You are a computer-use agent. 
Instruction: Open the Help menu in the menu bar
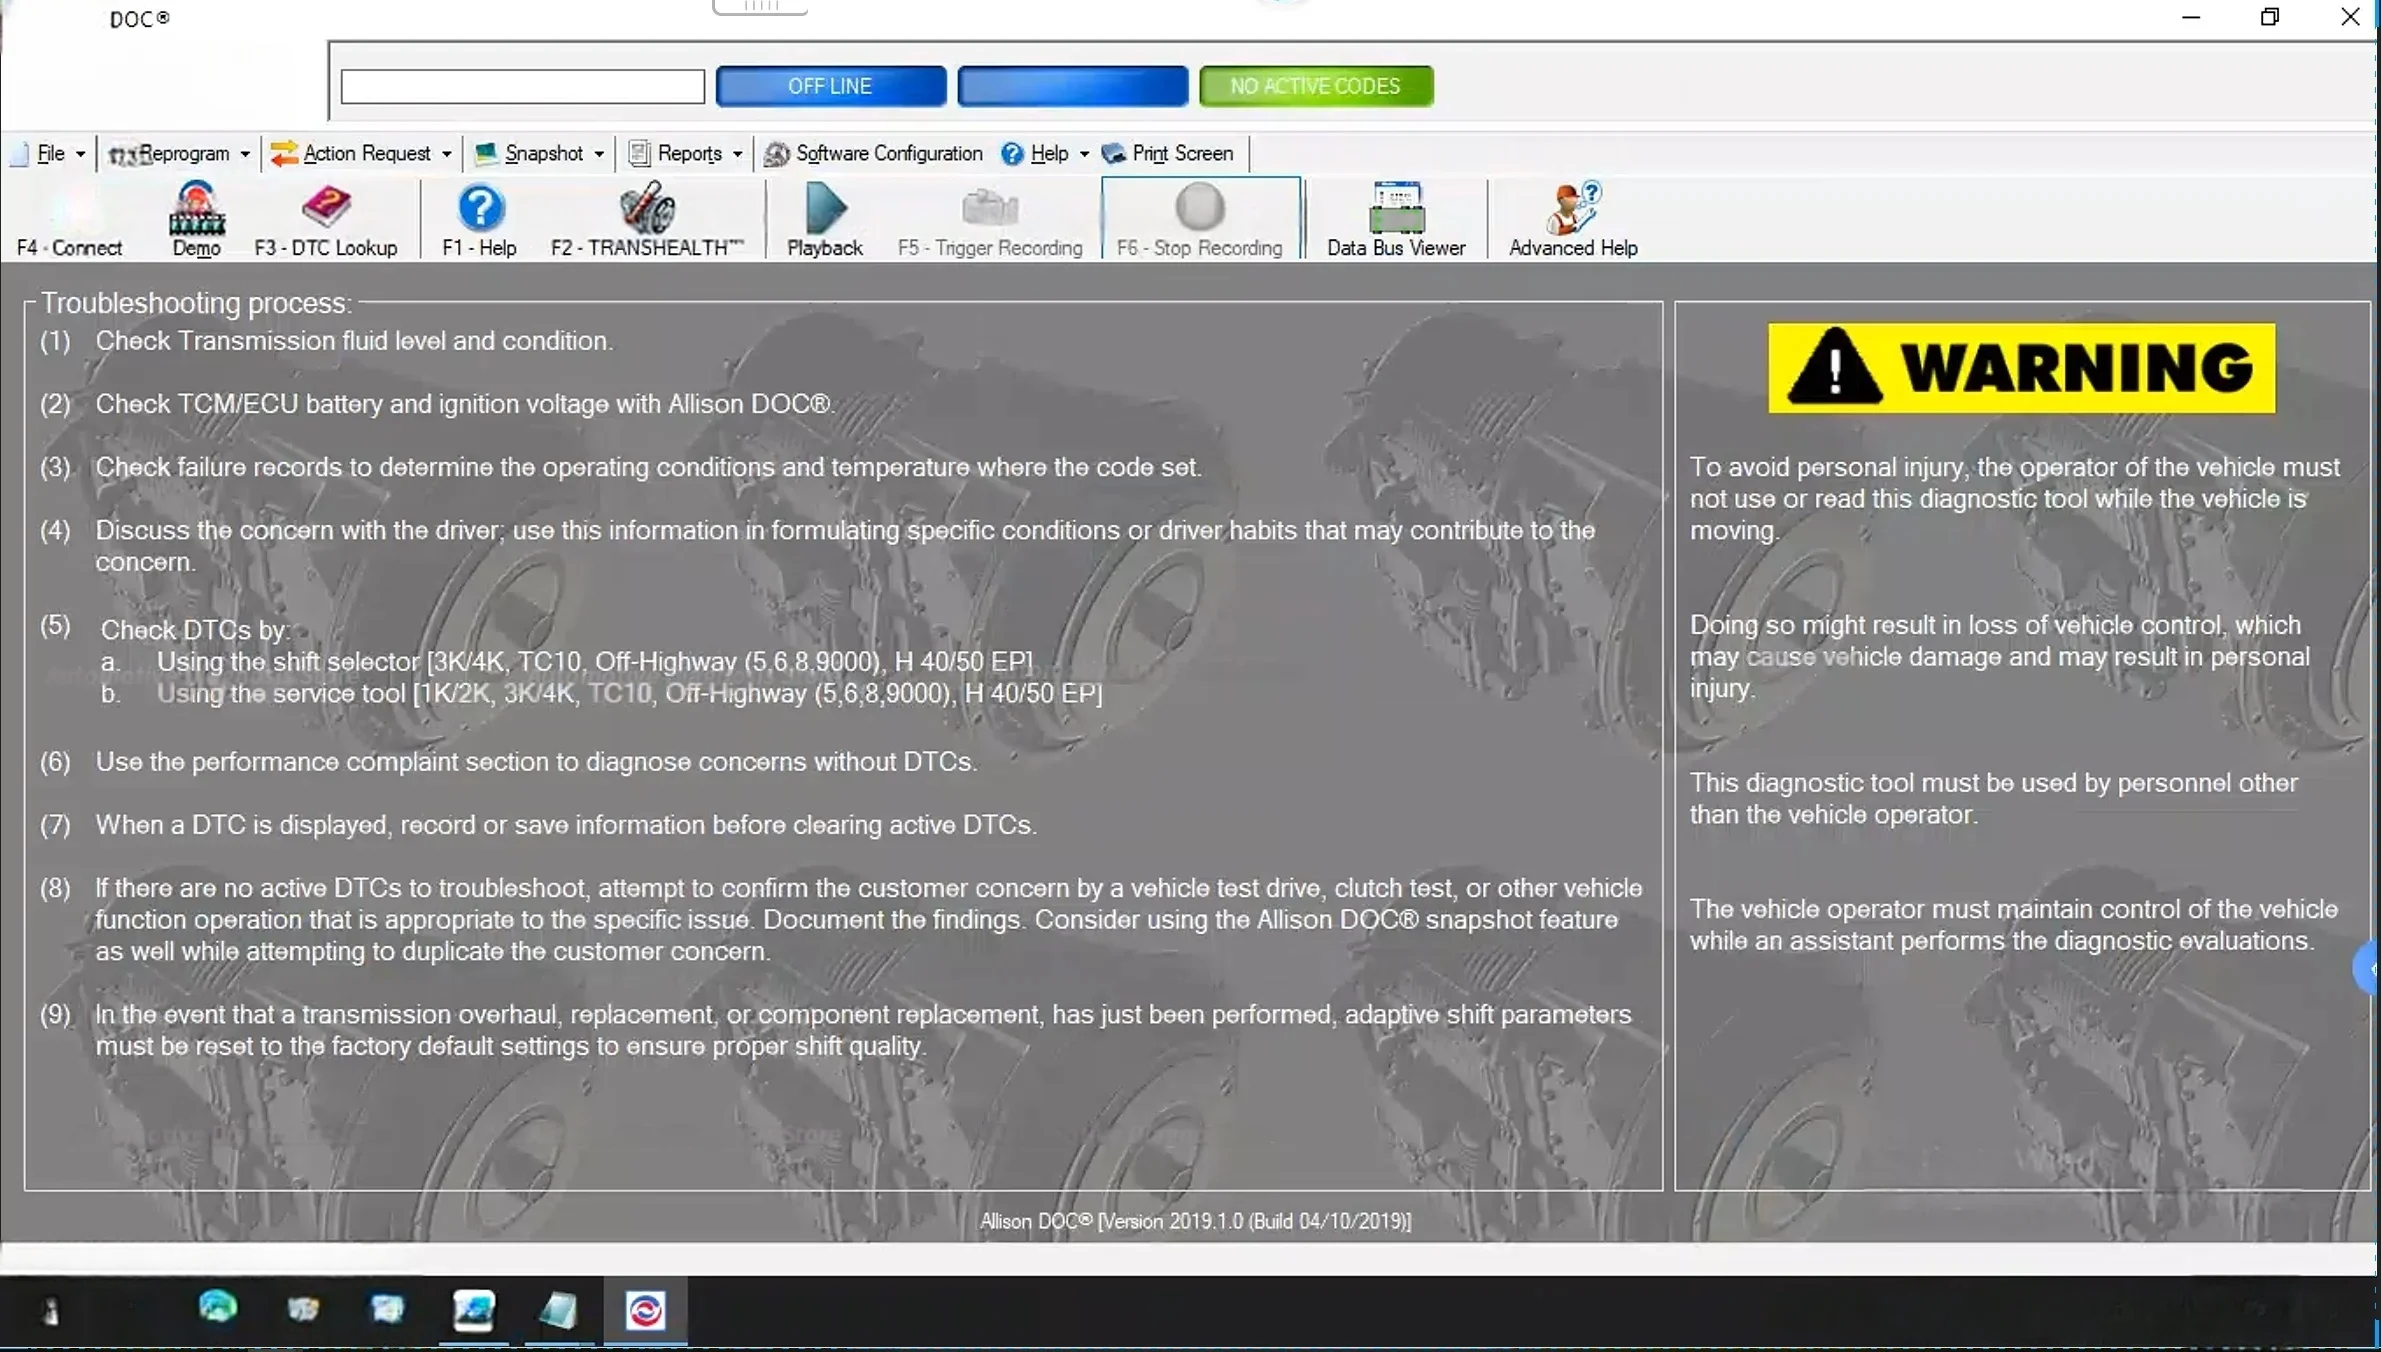coord(1046,153)
